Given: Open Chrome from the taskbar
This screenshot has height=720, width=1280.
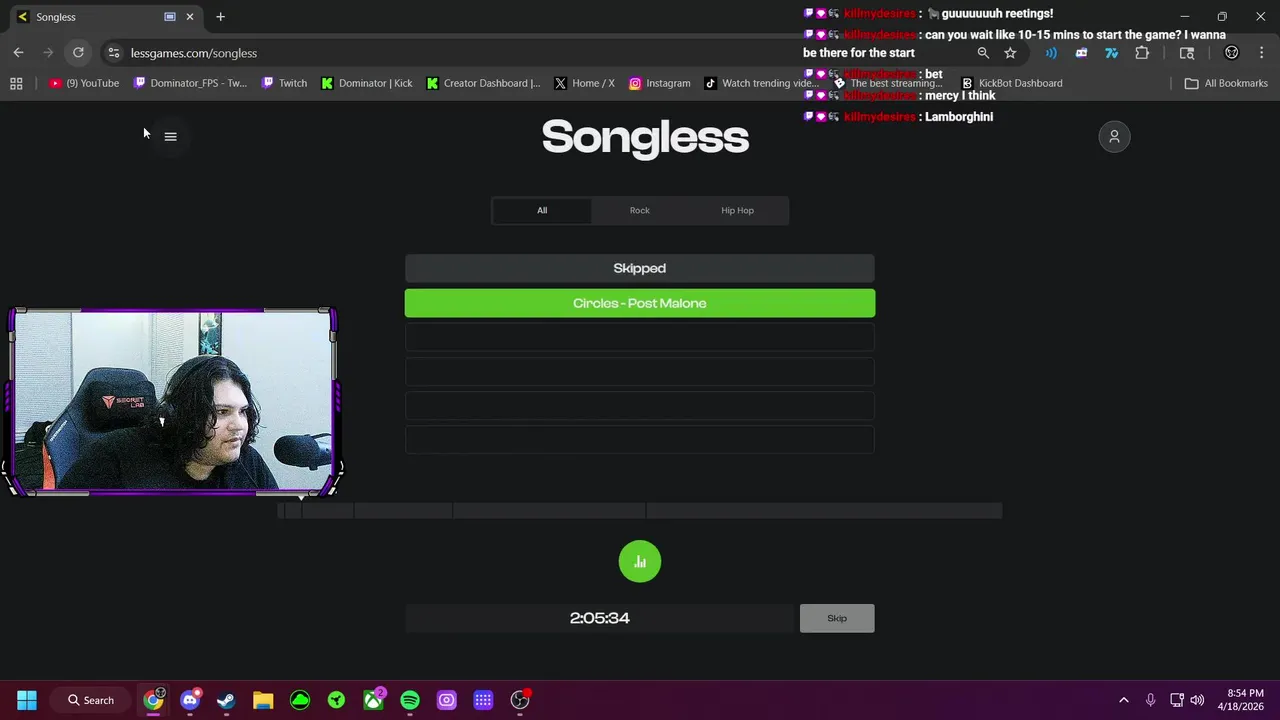Looking at the screenshot, I should click(153, 700).
